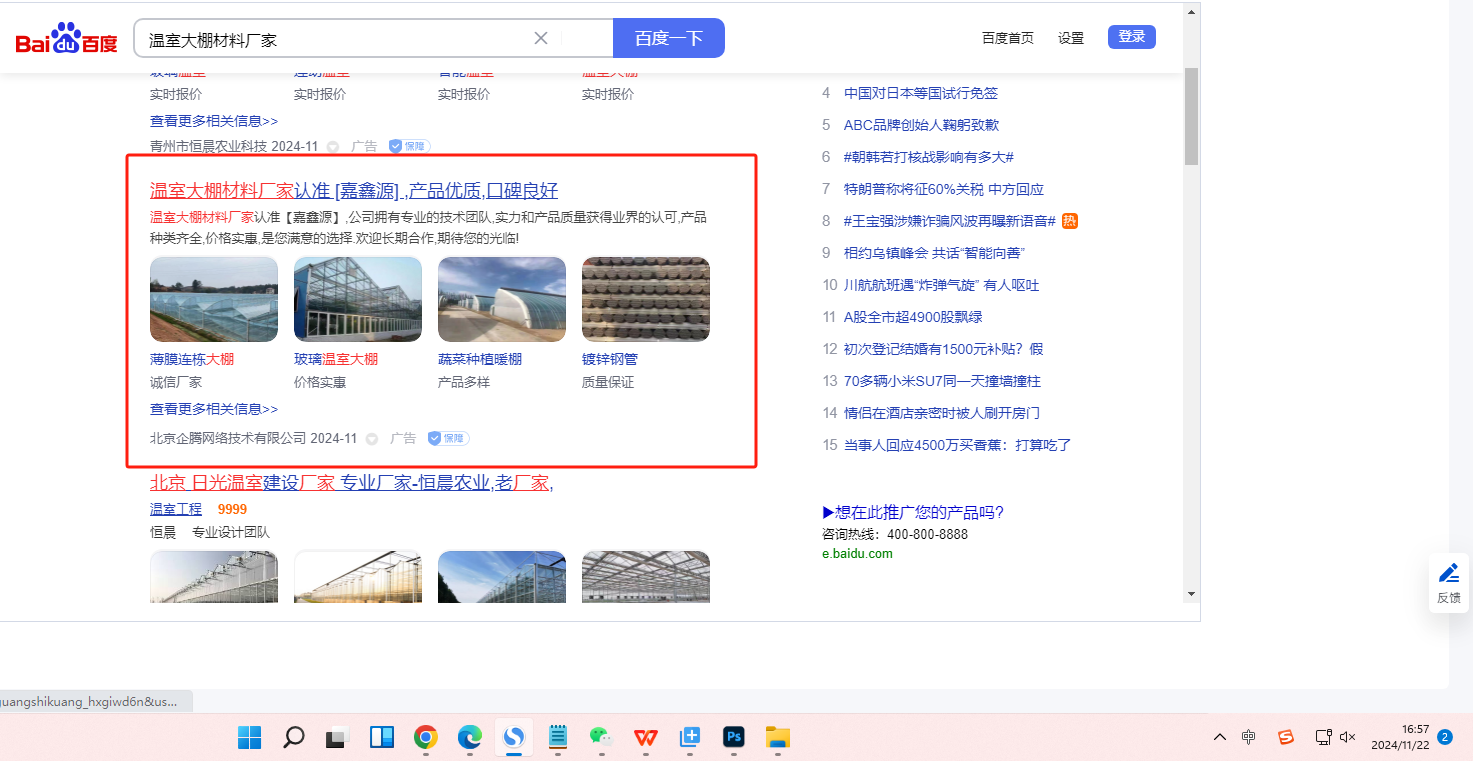
Task: Click the 保障 shield badge under 北京企腾 ad
Action: click(448, 438)
